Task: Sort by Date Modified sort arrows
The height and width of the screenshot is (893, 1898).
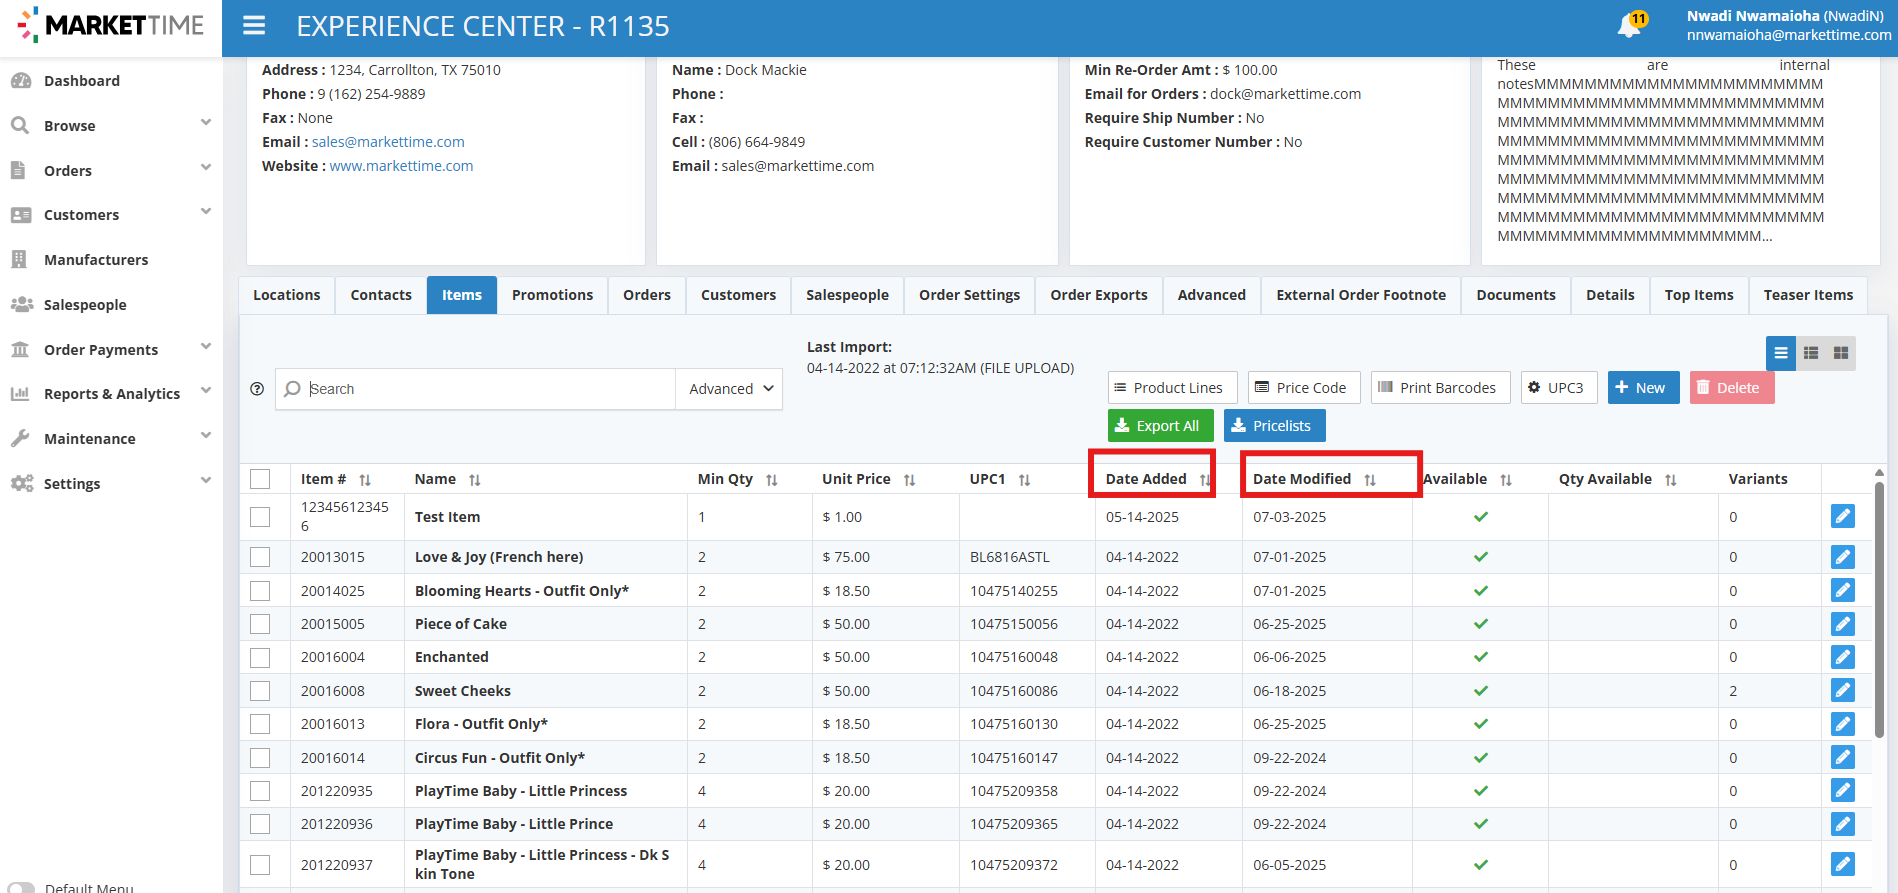Action: coord(1370,480)
